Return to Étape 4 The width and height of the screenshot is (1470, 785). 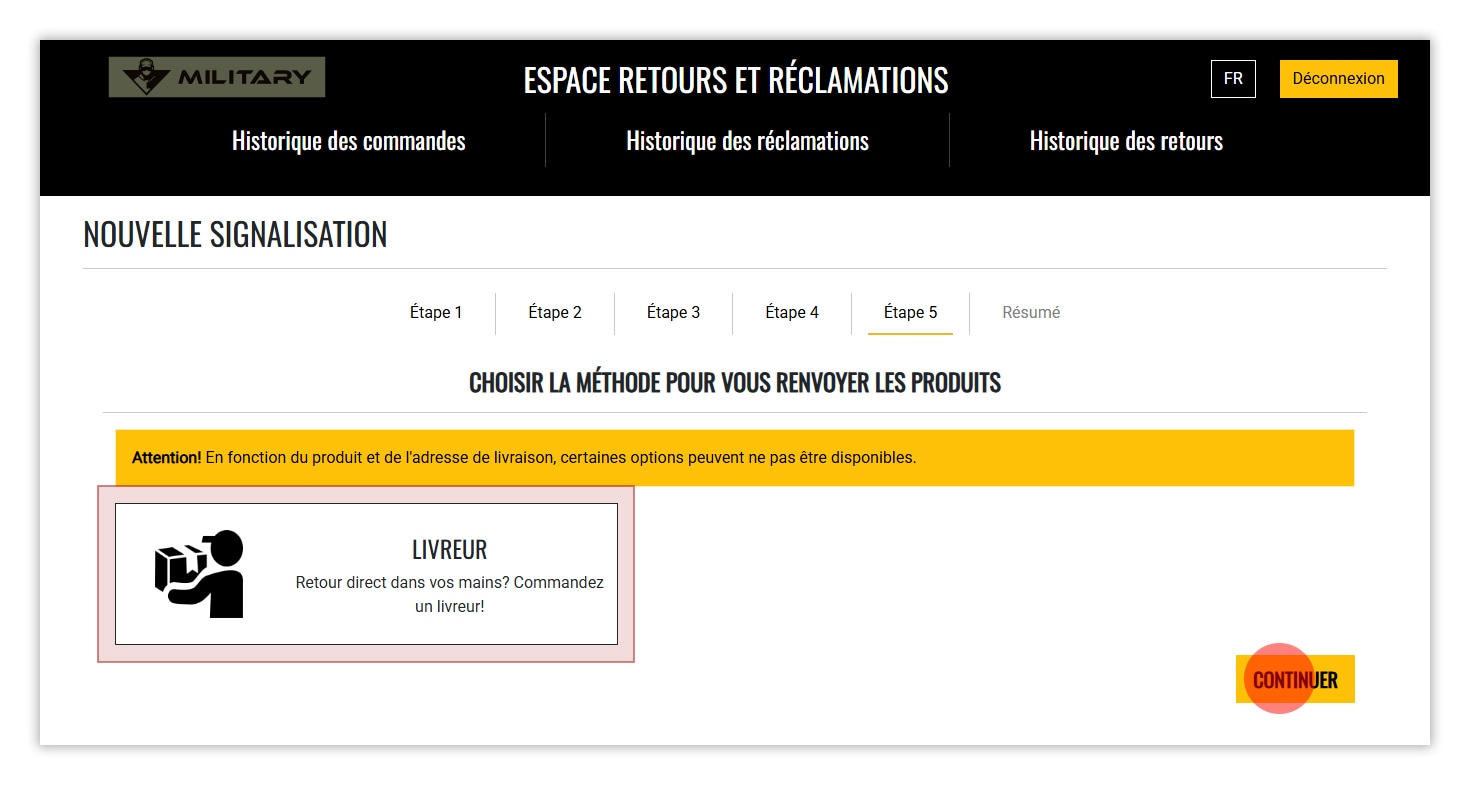click(792, 313)
